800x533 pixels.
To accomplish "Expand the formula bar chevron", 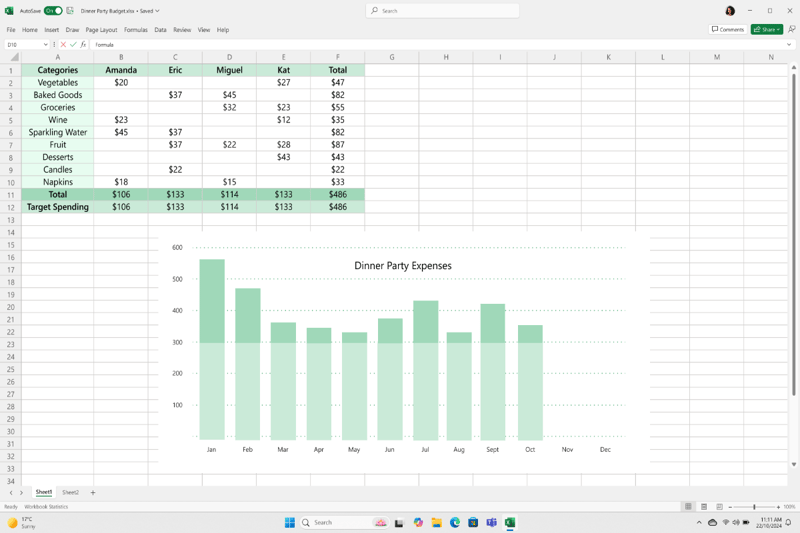I will [x=789, y=45].
